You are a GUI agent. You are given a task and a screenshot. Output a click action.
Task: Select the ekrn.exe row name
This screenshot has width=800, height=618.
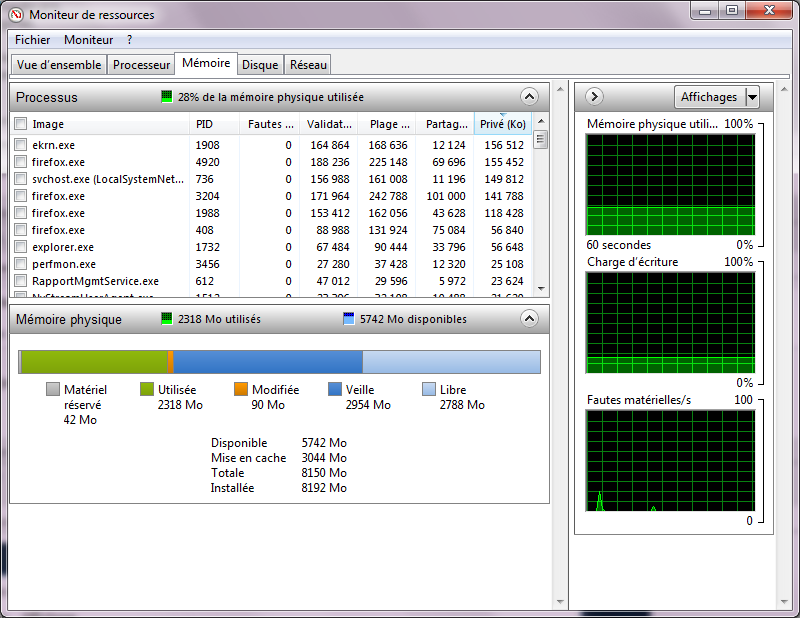(x=54, y=145)
